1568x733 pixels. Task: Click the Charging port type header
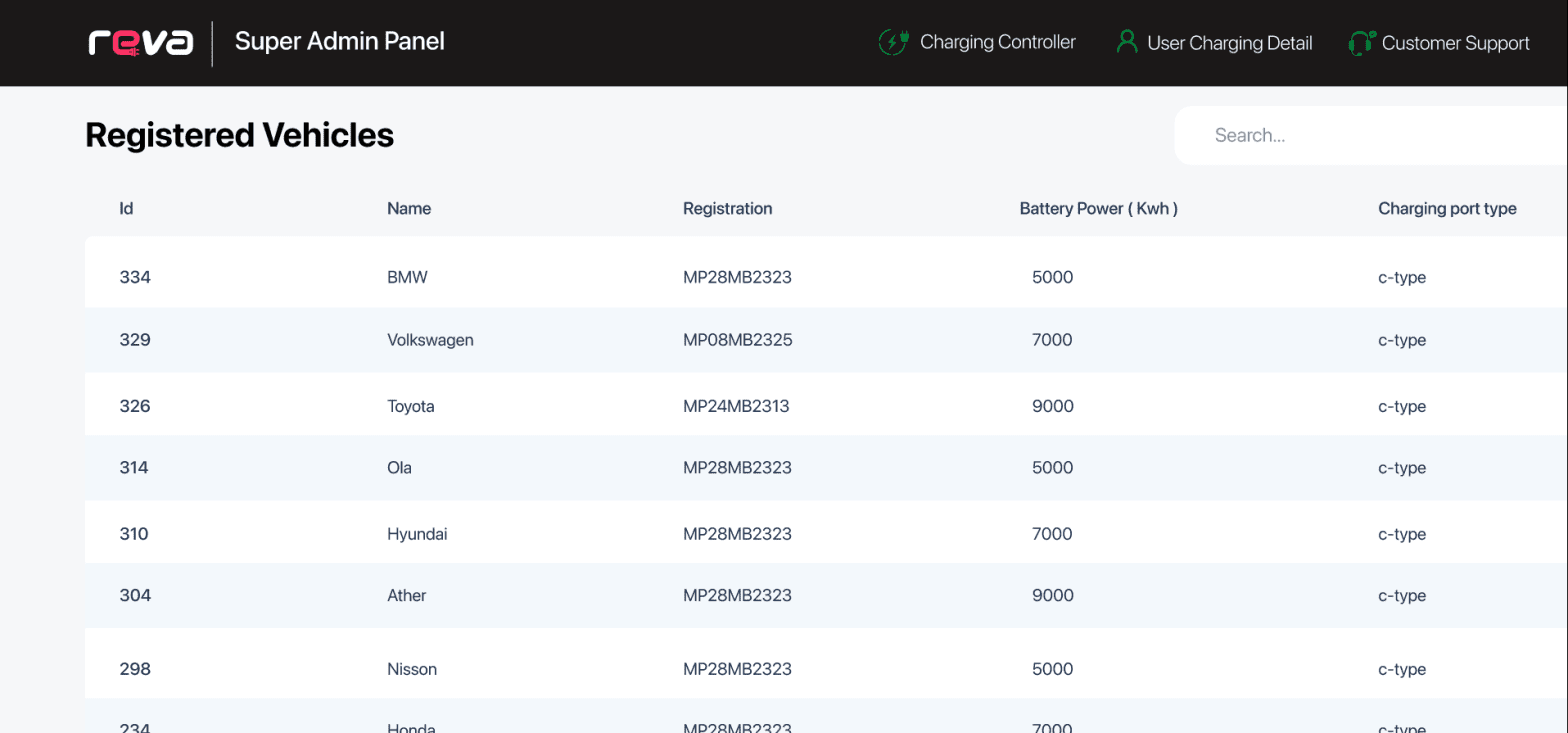pos(1446,209)
